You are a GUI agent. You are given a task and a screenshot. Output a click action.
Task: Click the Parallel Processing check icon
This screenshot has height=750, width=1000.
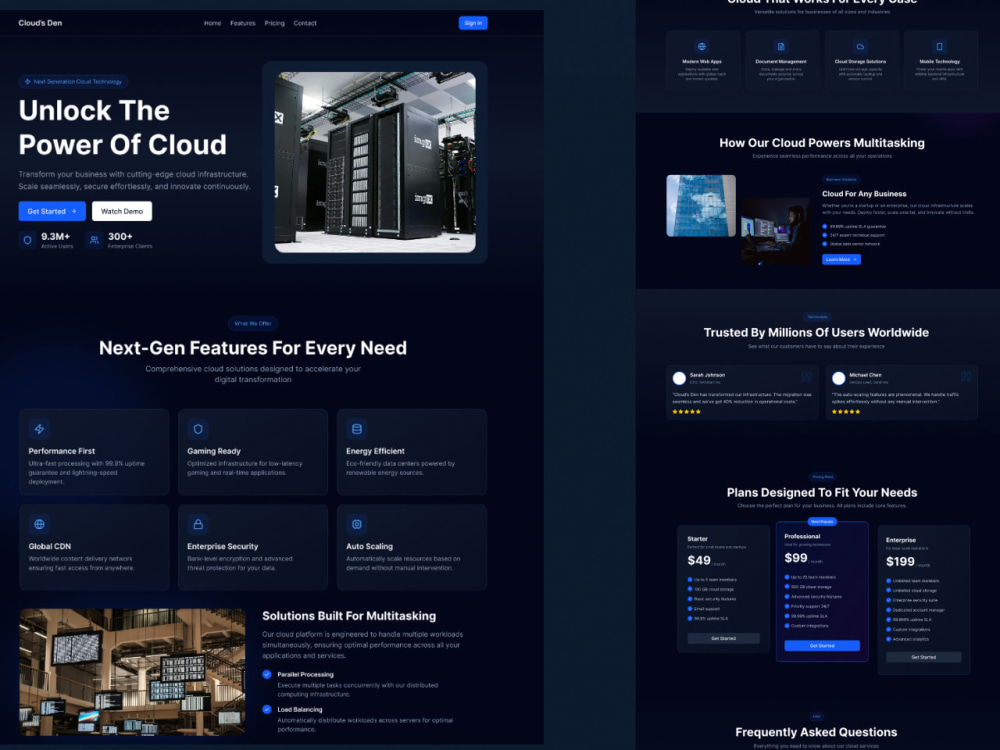pyautogui.click(x=267, y=674)
